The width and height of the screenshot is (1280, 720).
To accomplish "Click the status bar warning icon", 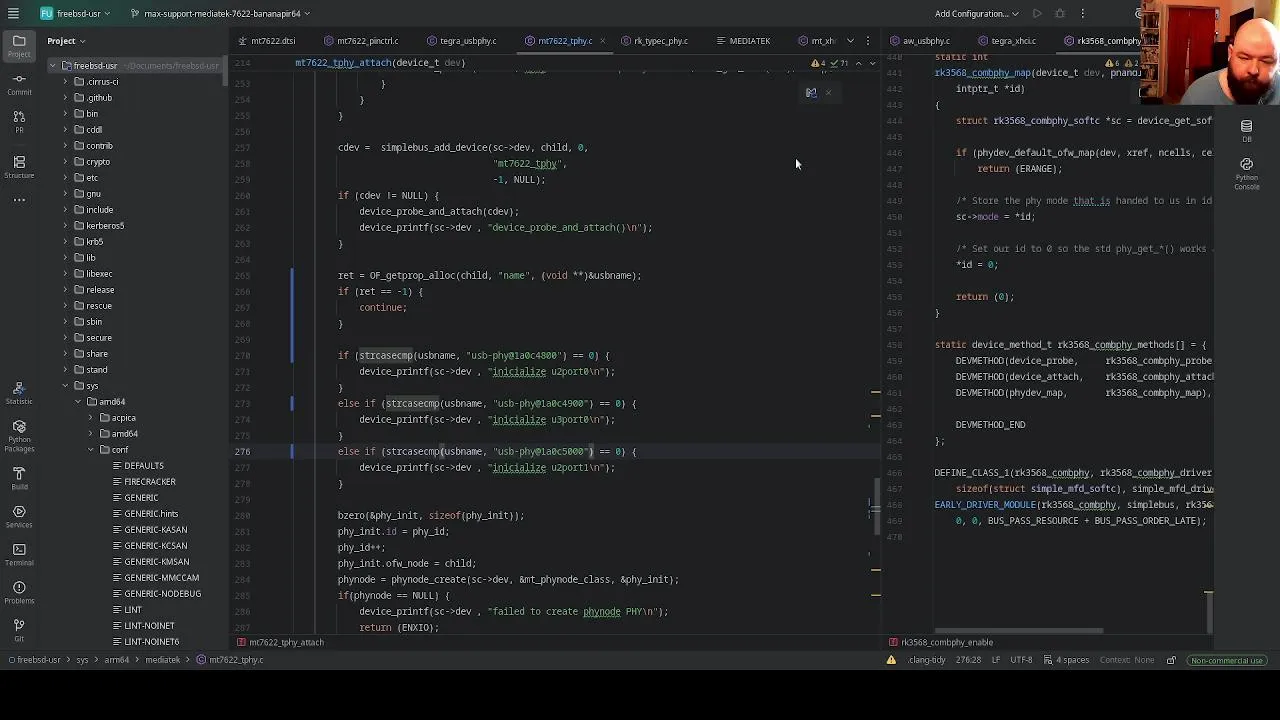I will pos(891,660).
